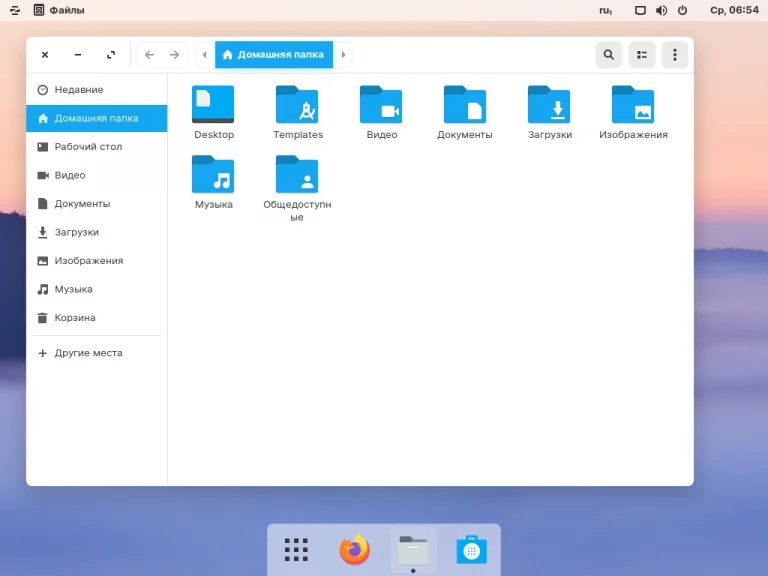Launch Firefox from the dock
768x576 pixels.
354,549
